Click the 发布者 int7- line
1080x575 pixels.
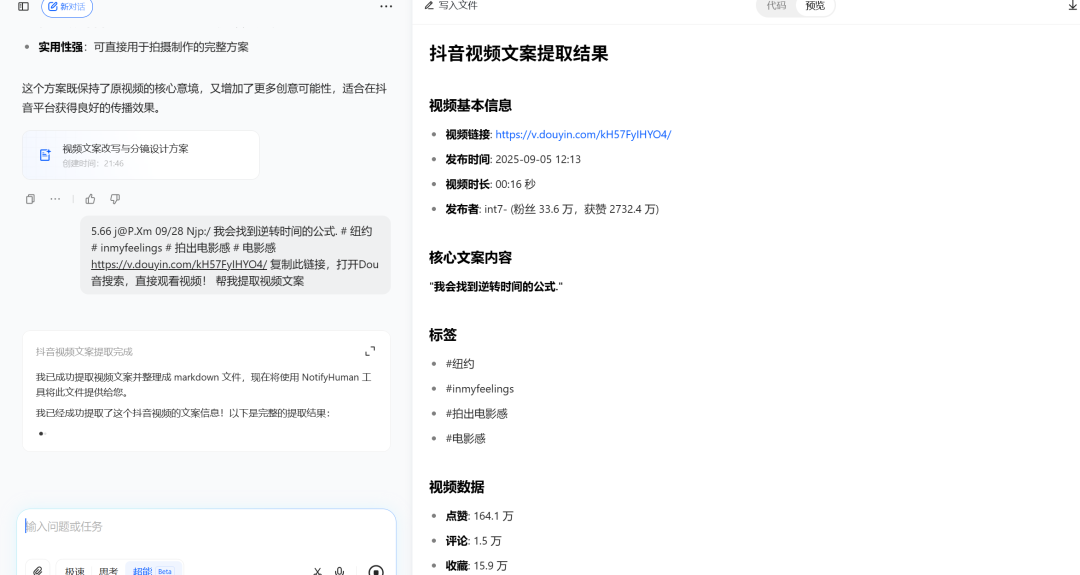(552, 209)
